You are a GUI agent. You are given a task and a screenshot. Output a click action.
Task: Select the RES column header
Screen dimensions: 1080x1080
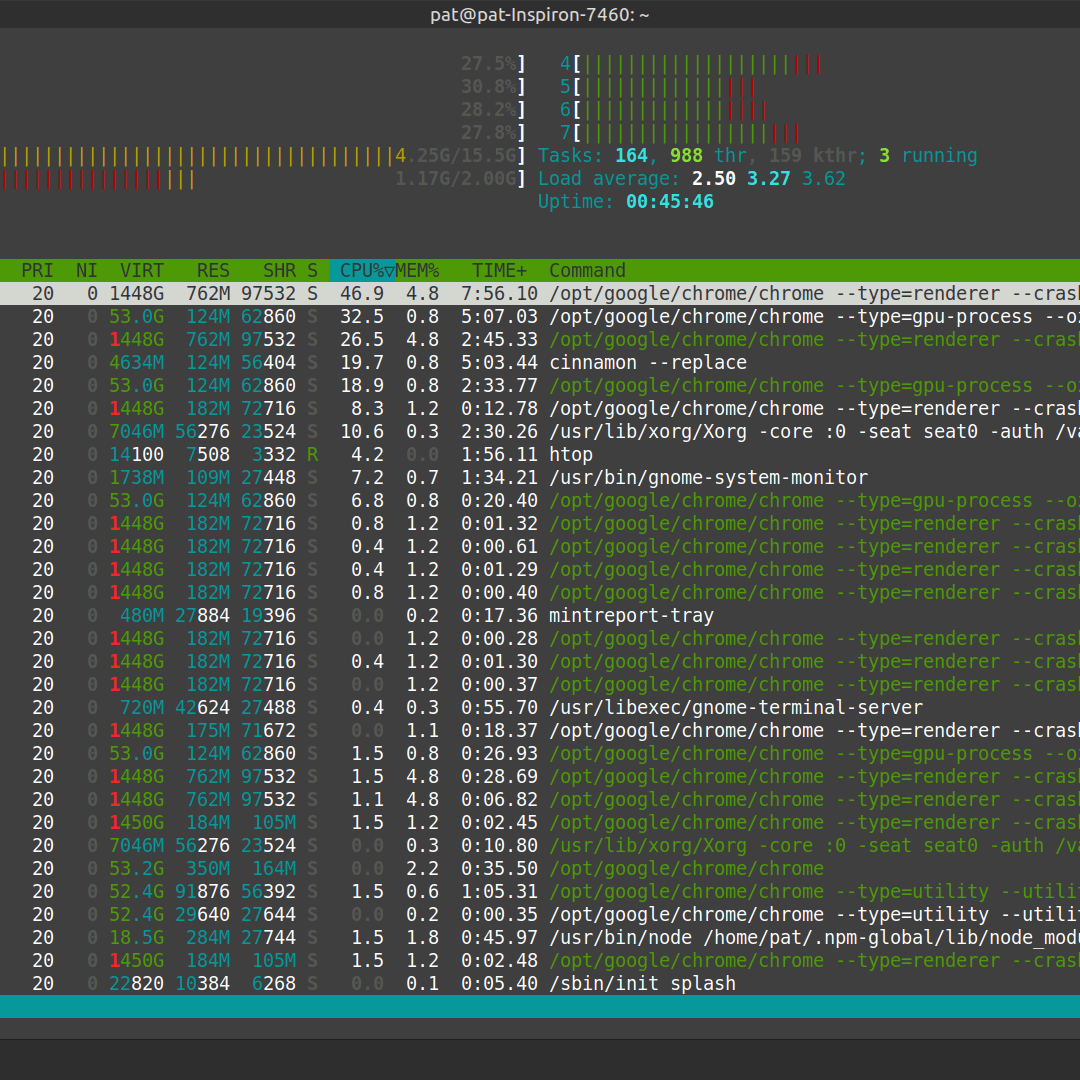[x=213, y=271]
